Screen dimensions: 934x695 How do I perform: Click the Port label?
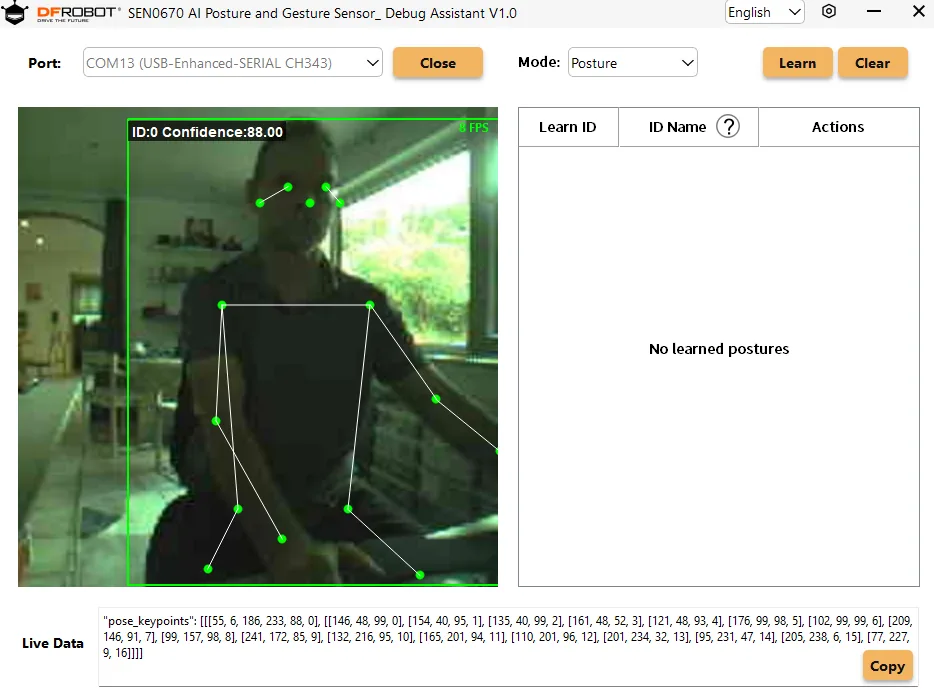pyautogui.click(x=45, y=63)
